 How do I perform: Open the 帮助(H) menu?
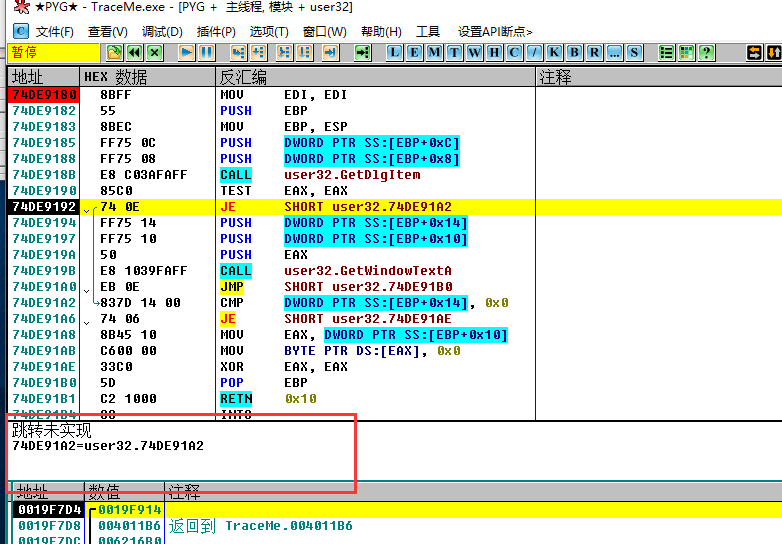point(381,32)
